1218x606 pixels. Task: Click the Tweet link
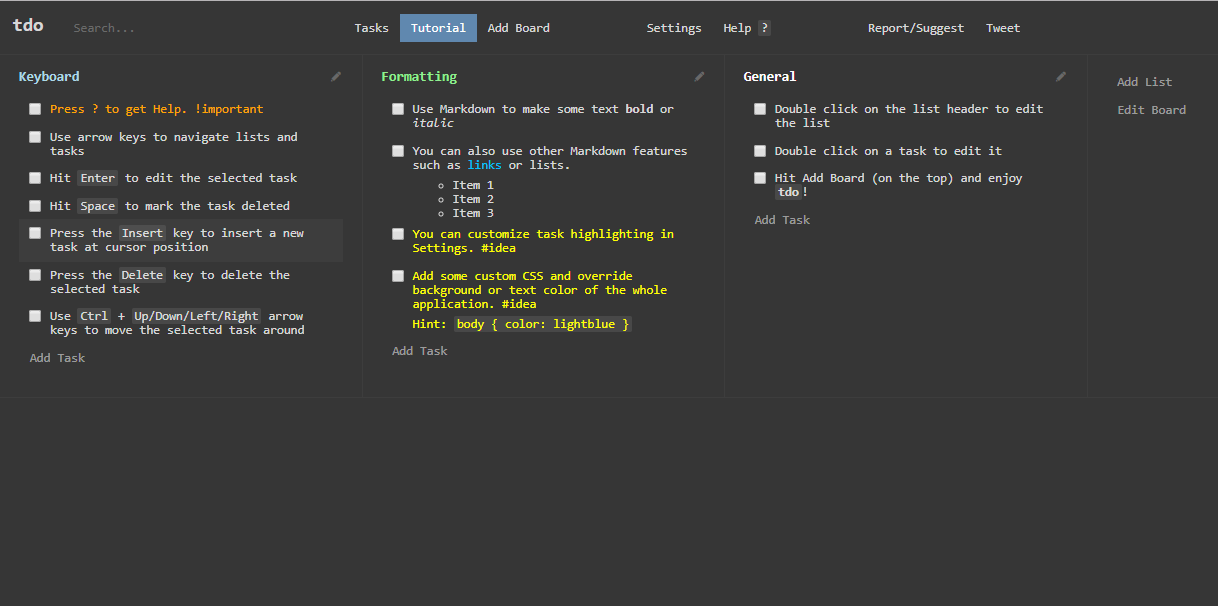tap(1003, 28)
